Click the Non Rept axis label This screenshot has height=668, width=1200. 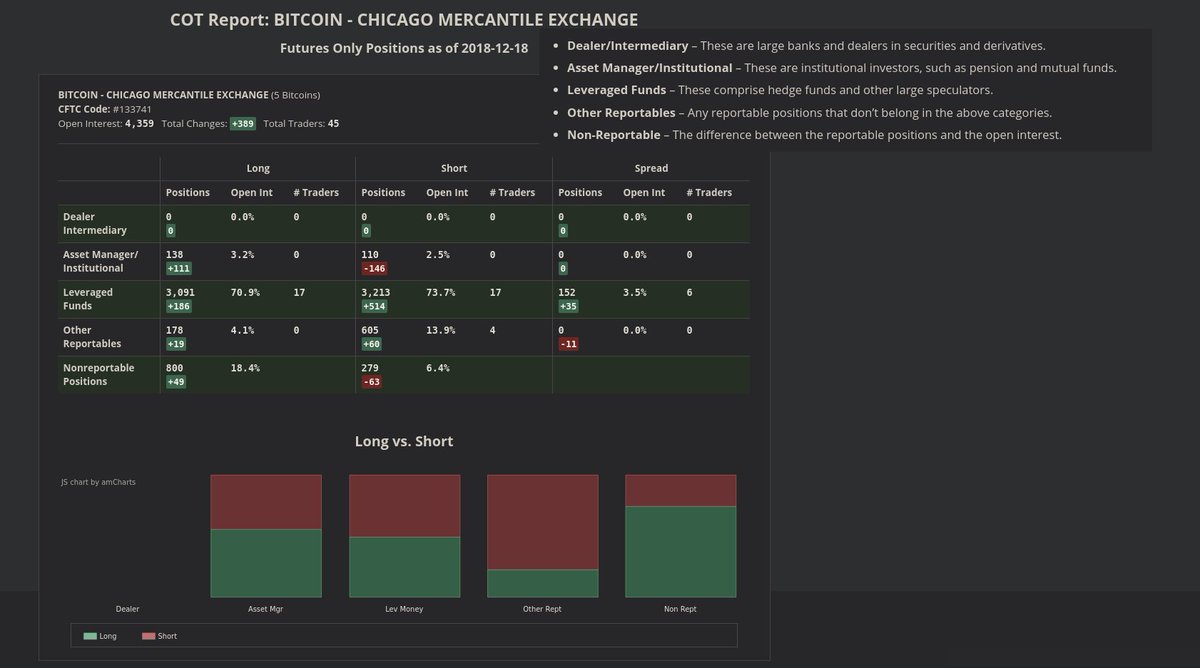click(680, 609)
